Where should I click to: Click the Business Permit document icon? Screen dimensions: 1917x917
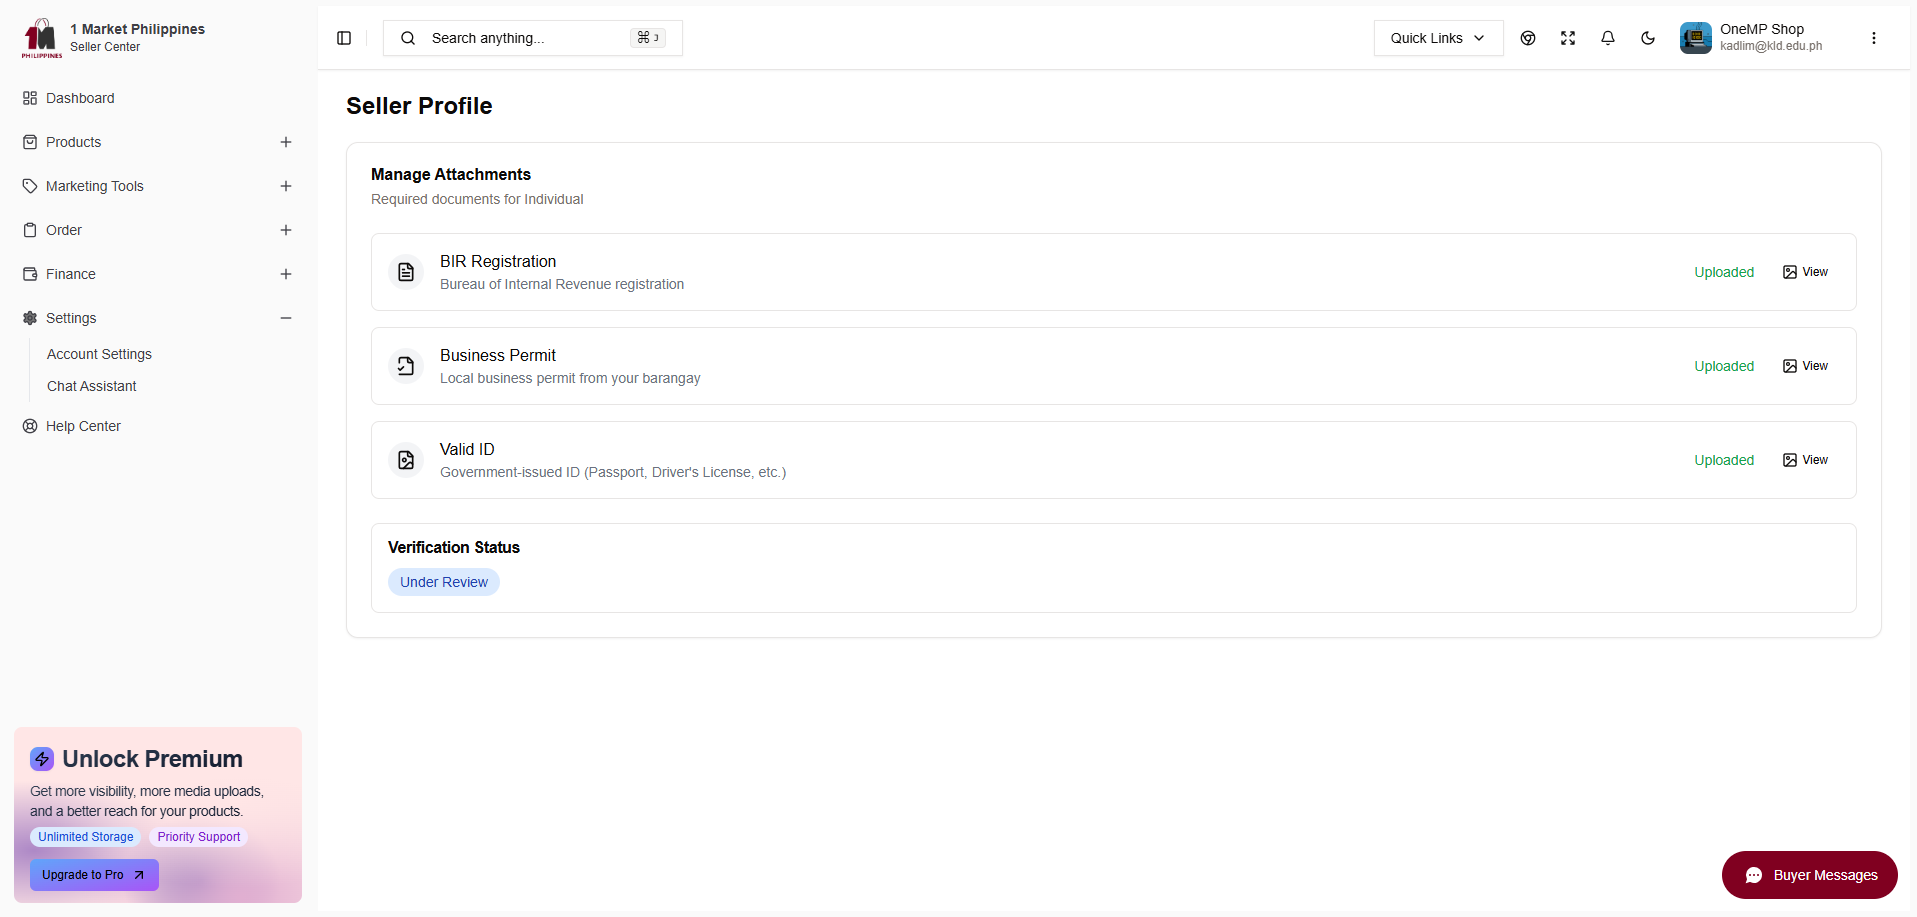[406, 366]
